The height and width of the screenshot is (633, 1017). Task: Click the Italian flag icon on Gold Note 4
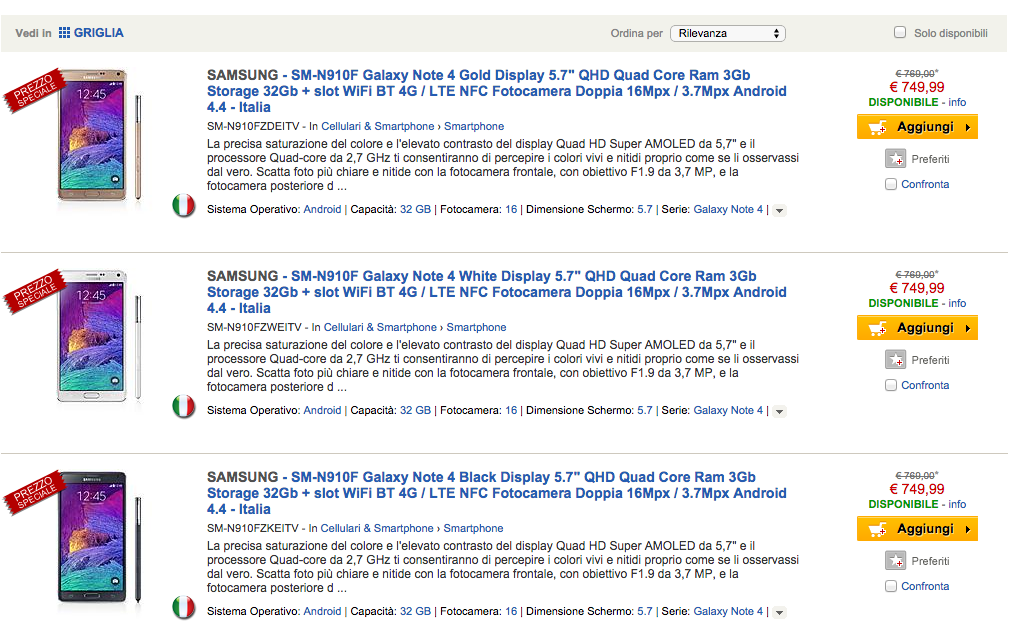click(183, 206)
